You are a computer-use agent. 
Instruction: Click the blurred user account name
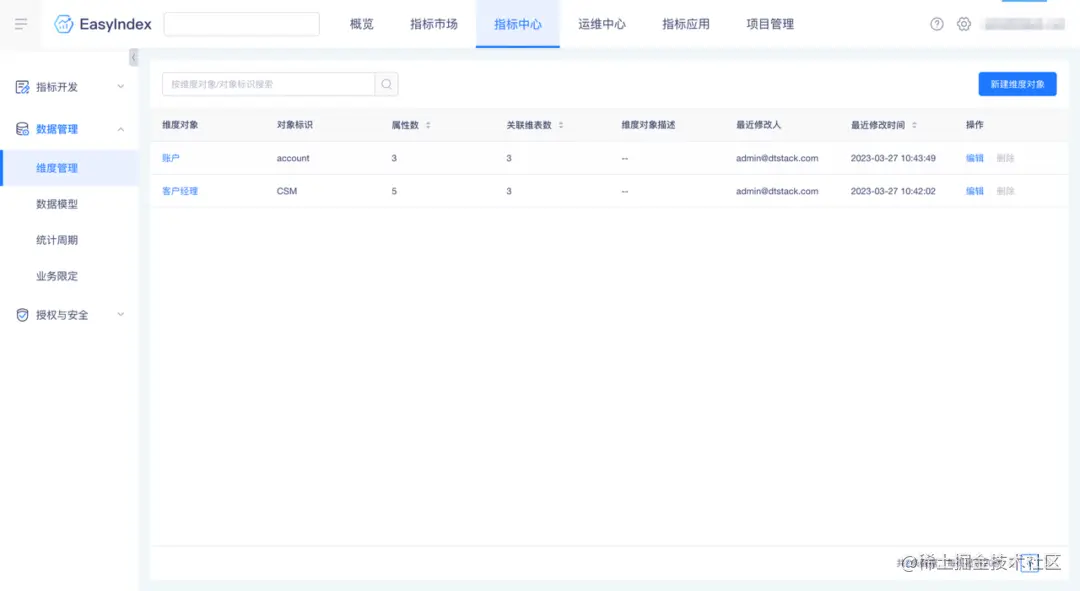click(1024, 24)
